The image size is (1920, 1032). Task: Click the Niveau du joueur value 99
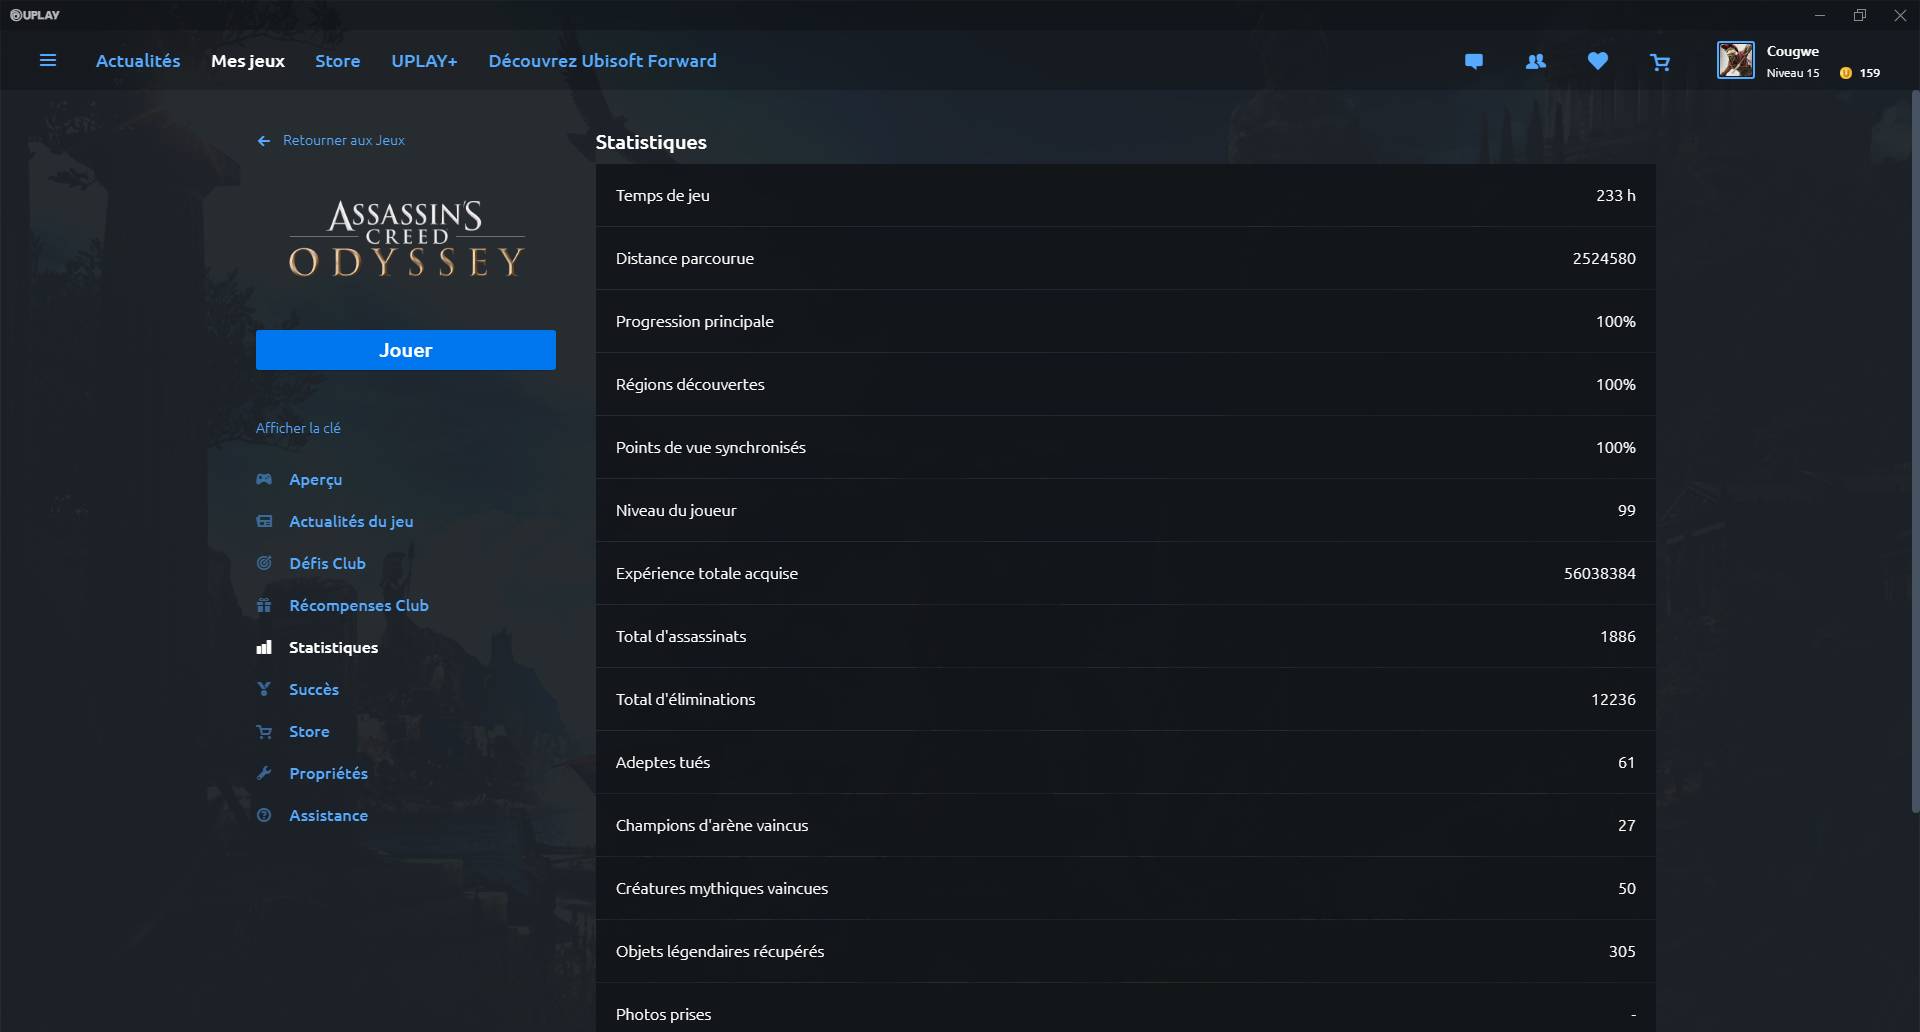[x=1626, y=510]
